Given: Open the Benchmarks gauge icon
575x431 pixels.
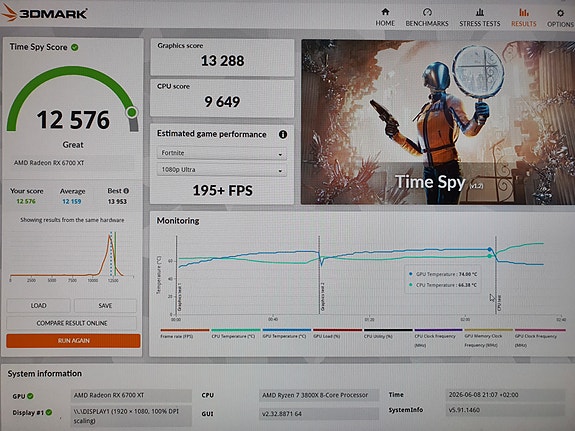Looking at the screenshot, I should tap(427, 12).
